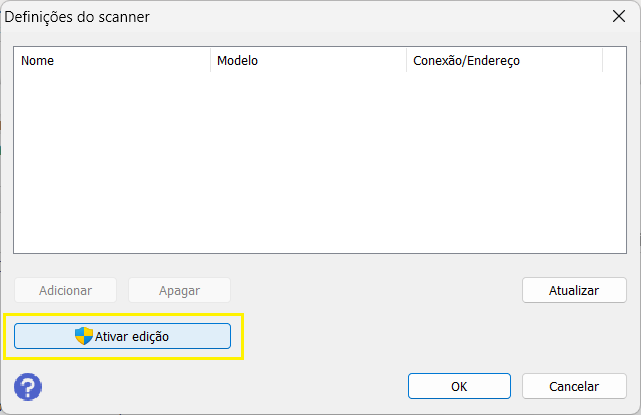Click the empty list area under Modelo column
Image resolution: width=641 pixels, height=415 pixels.
coord(308,160)
